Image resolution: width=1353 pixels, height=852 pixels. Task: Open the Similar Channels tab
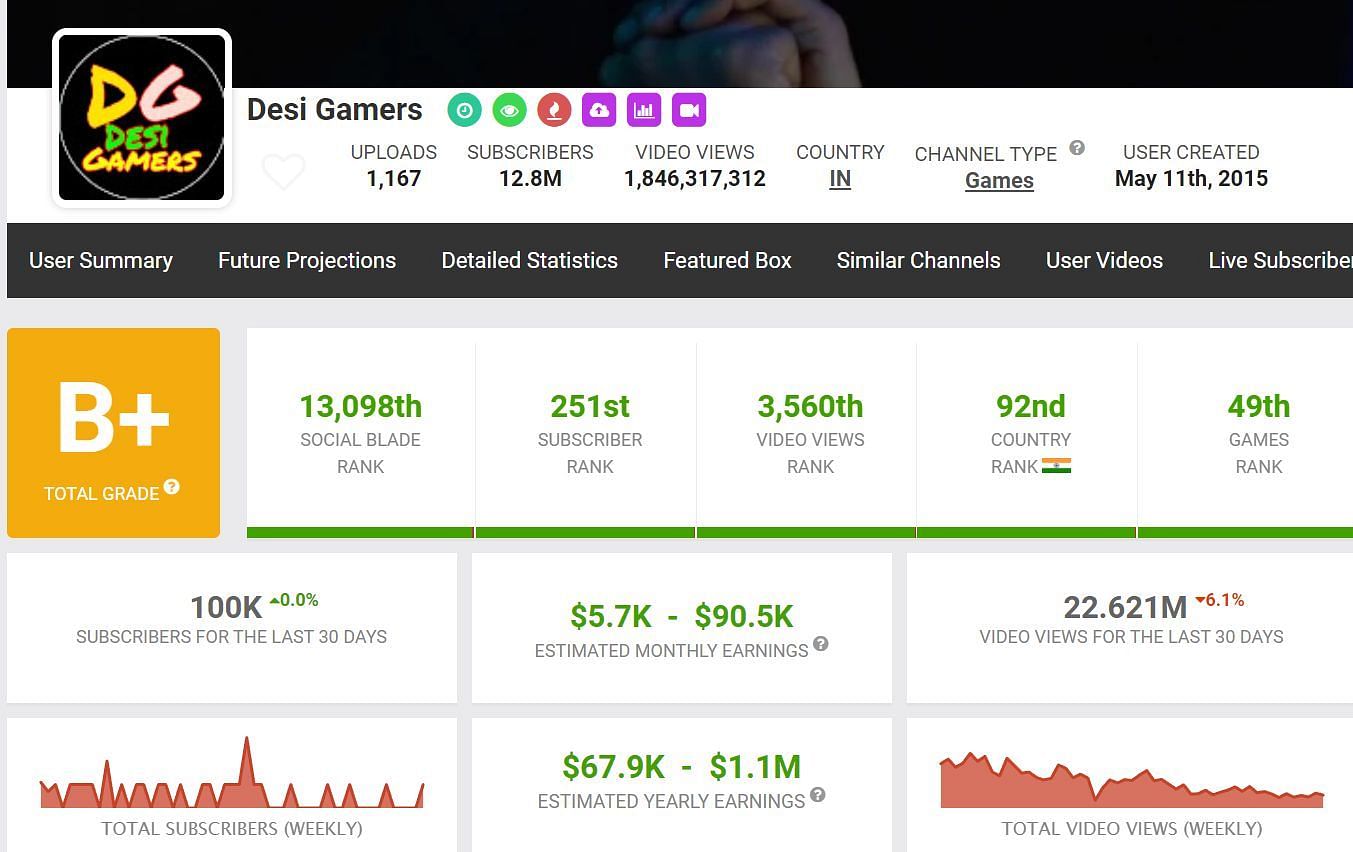tap(918, 260)
